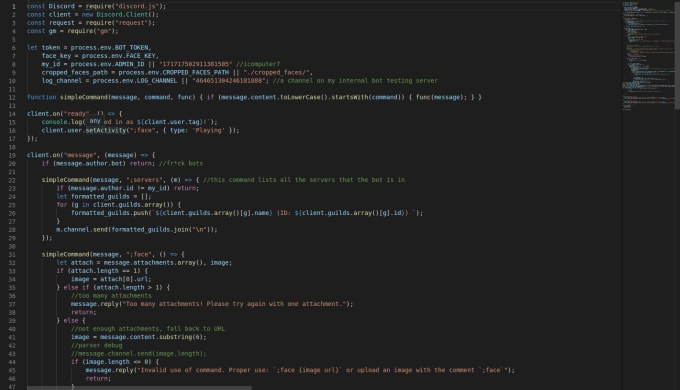
Task: Click the "message" event string on line 19
Action: pyautogui.click(x=80, y=155)
